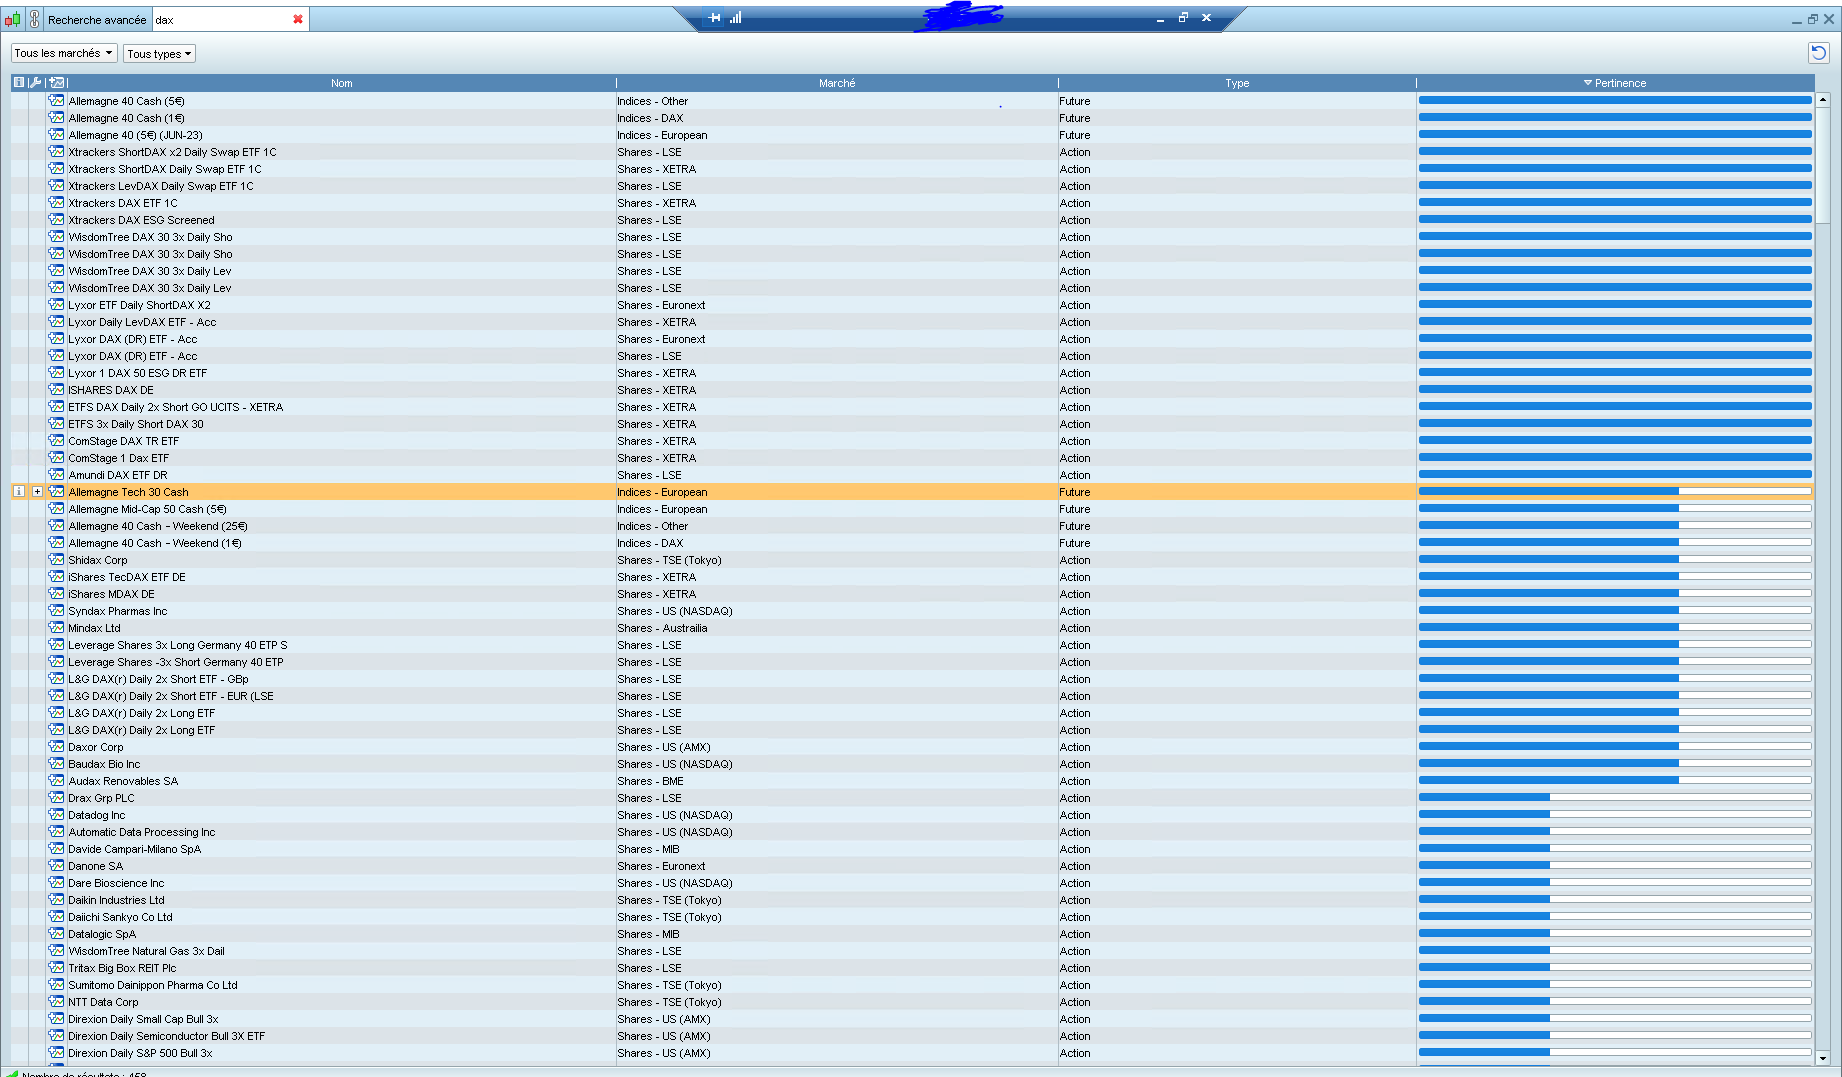Click the results list scroll down arrow
Viewport: 1842px width, 1077px height.
pyautogui.click(x=1823, y=1058)
